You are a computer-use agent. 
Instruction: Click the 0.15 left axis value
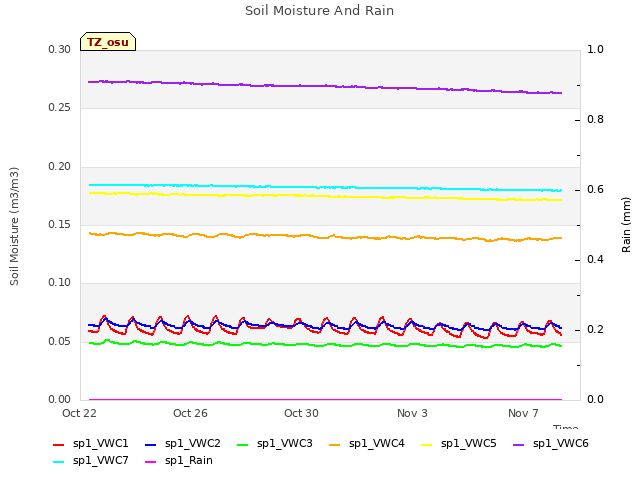click(x=60, y=224)
